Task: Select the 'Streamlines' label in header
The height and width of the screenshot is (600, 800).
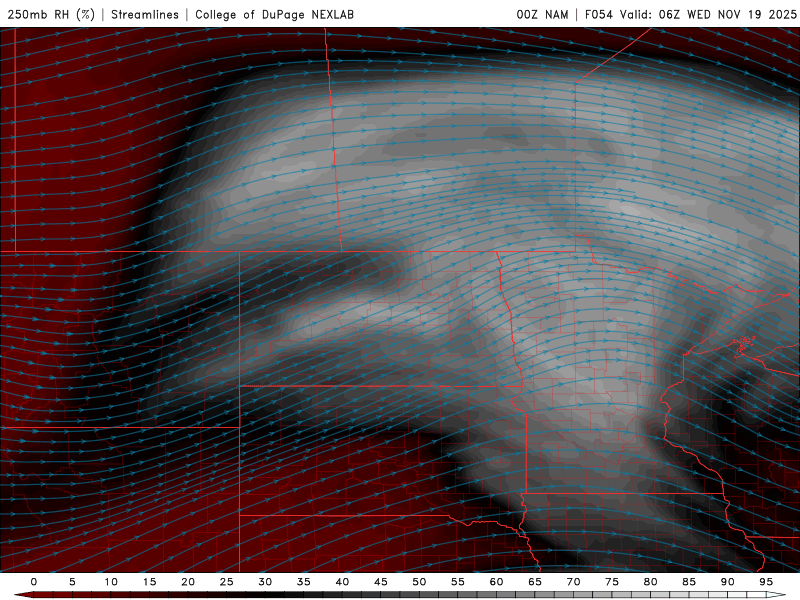Action: (x=145, y=14)
